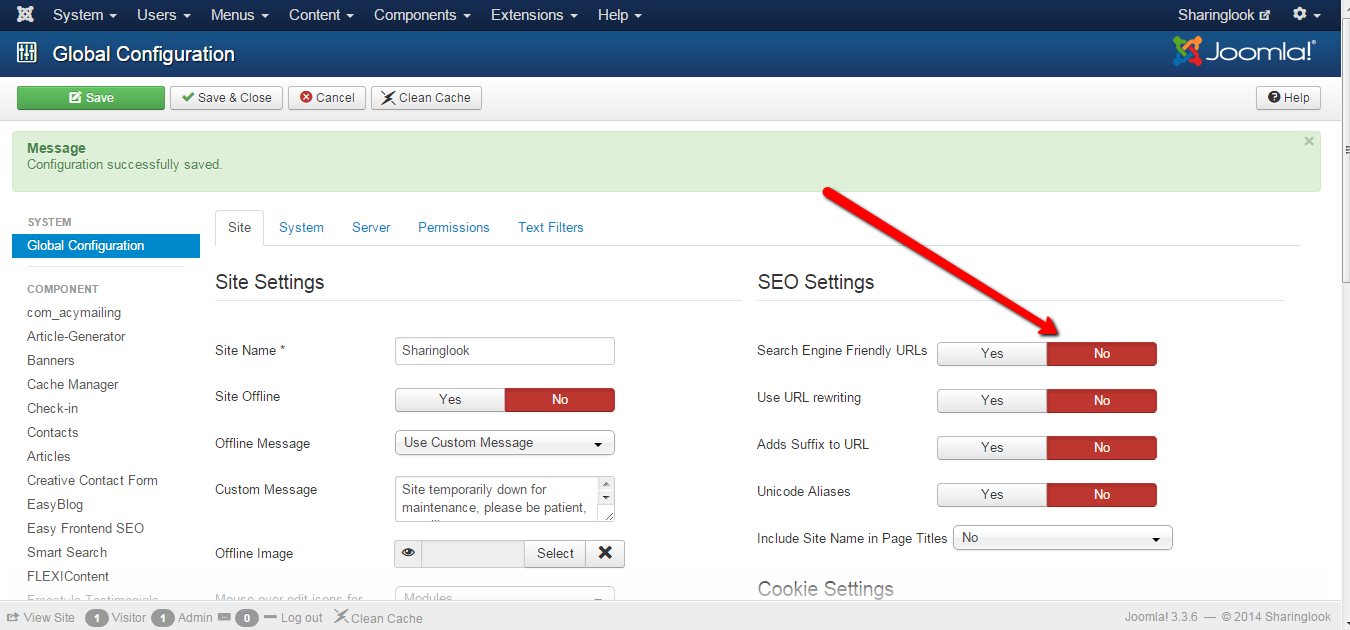Click the Offline Image path field
The width and height of the screenshot is (1350, 630).
click(x=473, y=553)
